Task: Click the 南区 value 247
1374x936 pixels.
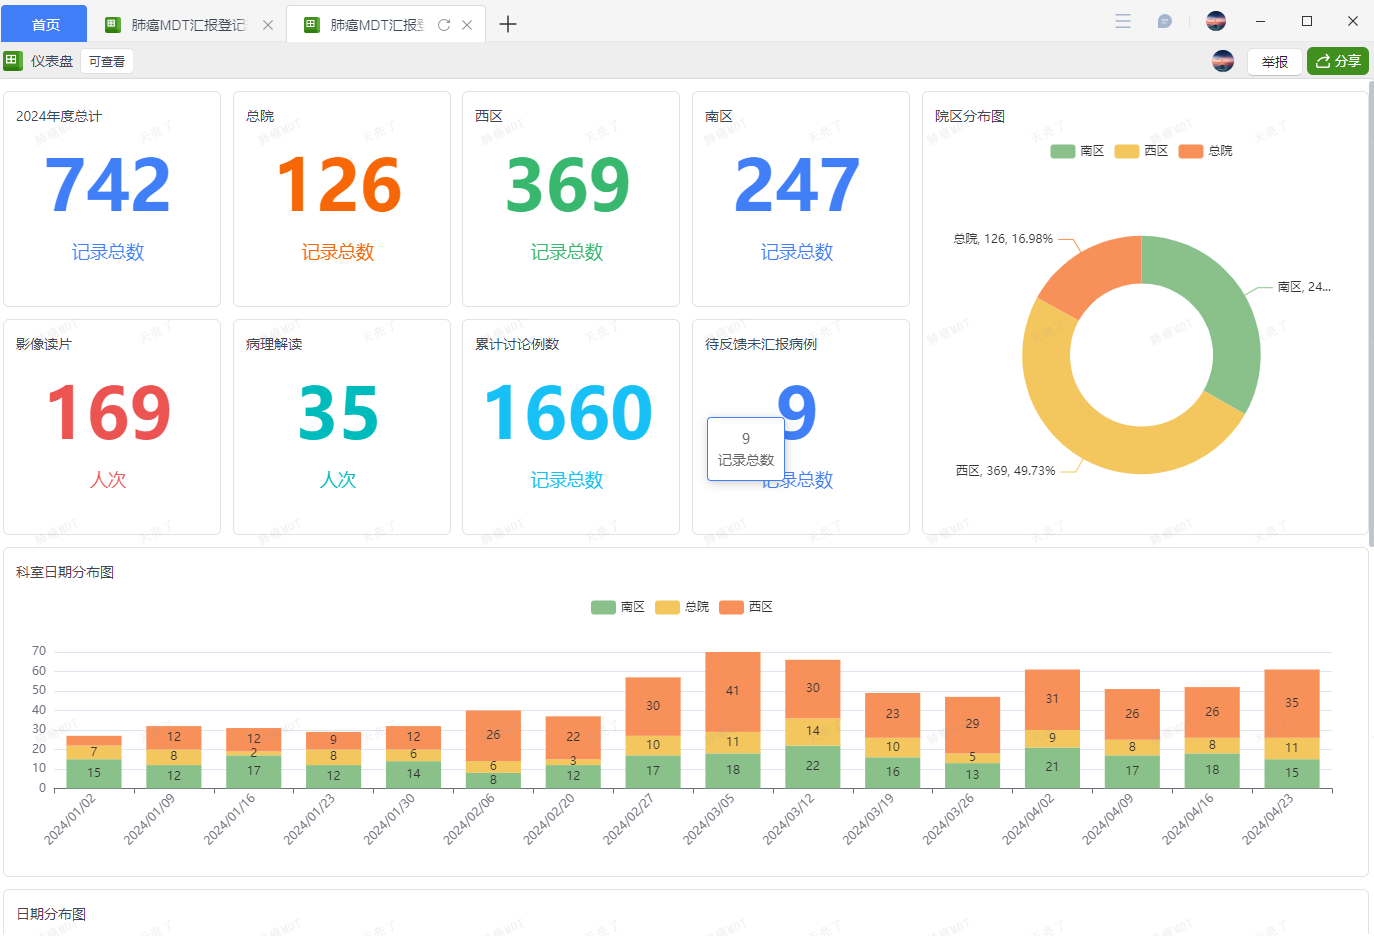Action: click(x=797, y=185)
